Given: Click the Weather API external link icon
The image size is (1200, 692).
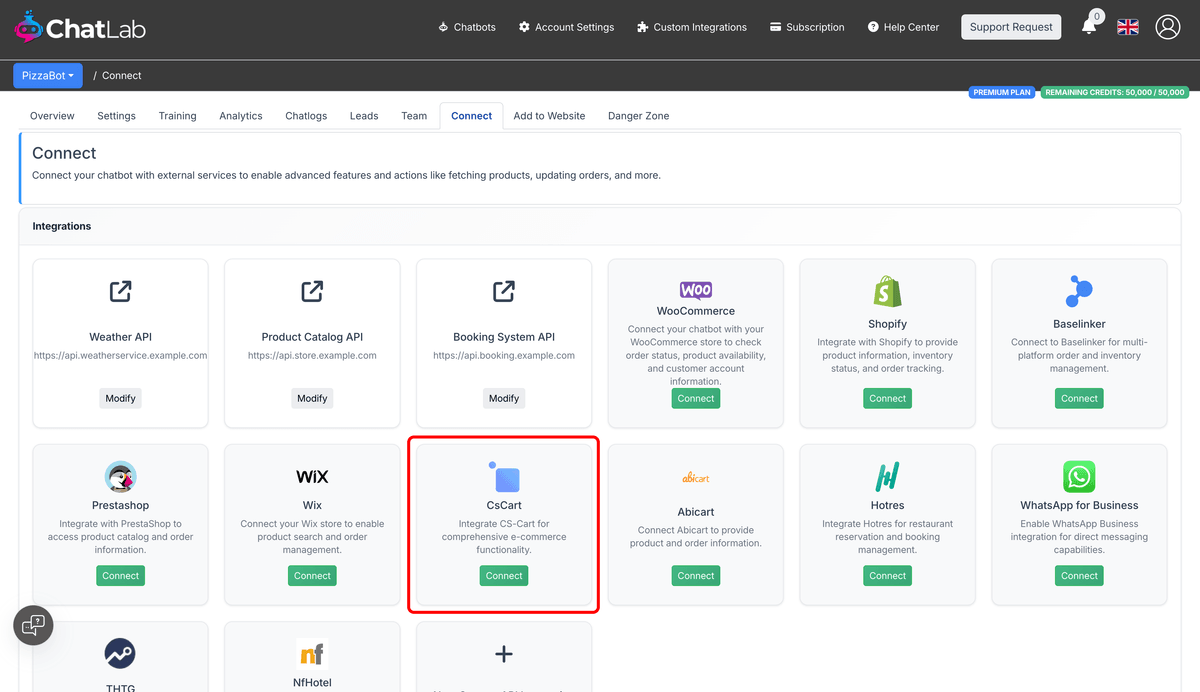Looking at the screenshot, I should (120, 291).
